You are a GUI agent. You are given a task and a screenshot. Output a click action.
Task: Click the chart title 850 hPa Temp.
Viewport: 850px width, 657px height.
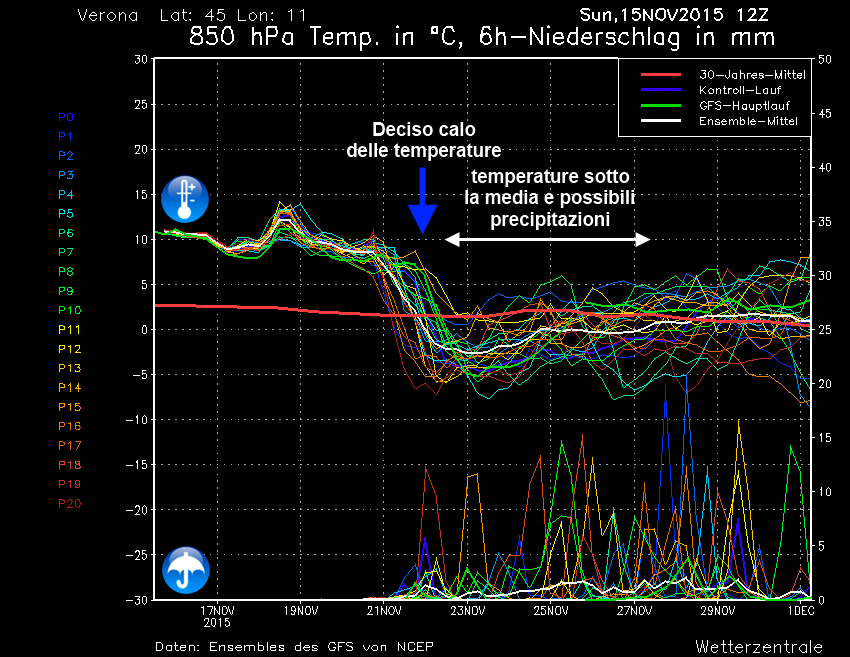coord(481,37)
